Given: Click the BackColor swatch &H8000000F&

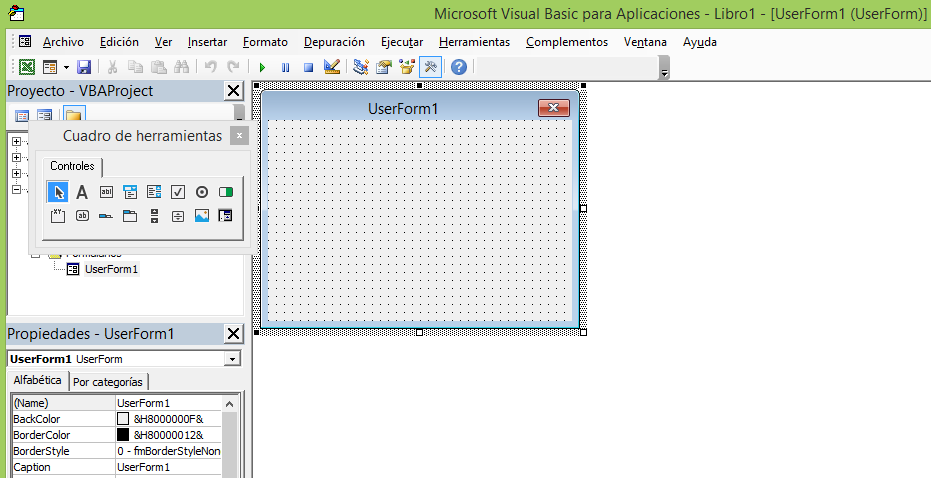Looking at the screenshot, I should [123, 419].
